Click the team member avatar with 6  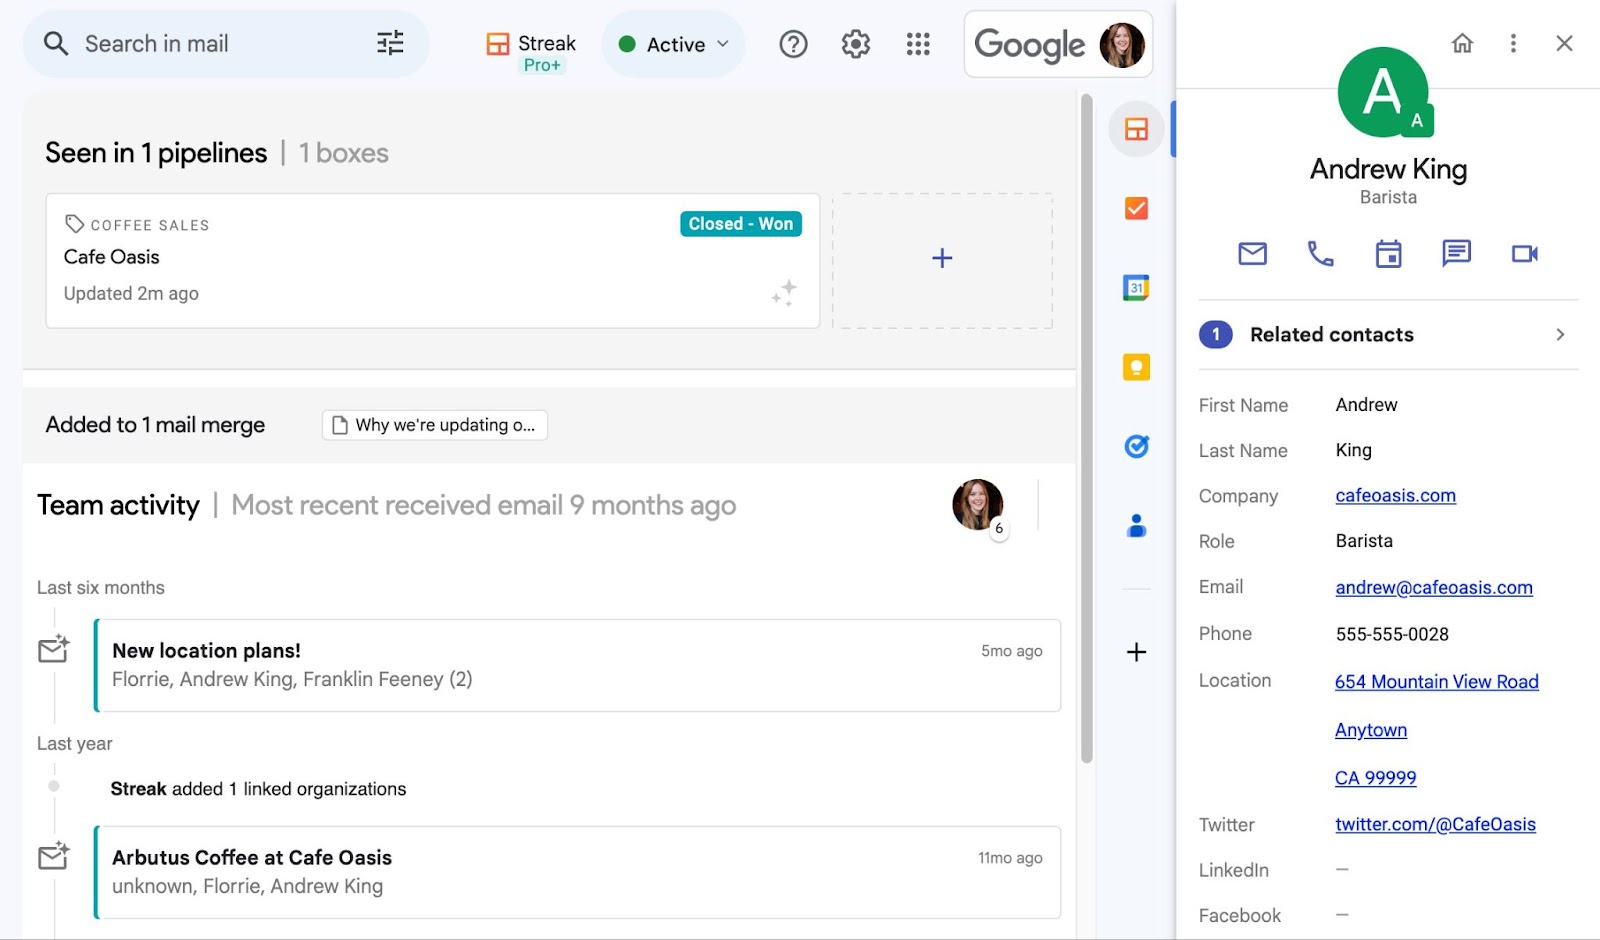978,506
